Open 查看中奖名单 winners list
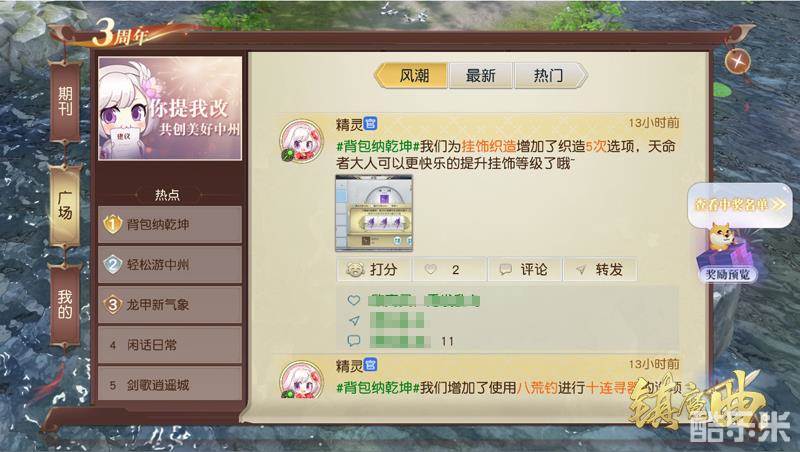 click(740, 205)
